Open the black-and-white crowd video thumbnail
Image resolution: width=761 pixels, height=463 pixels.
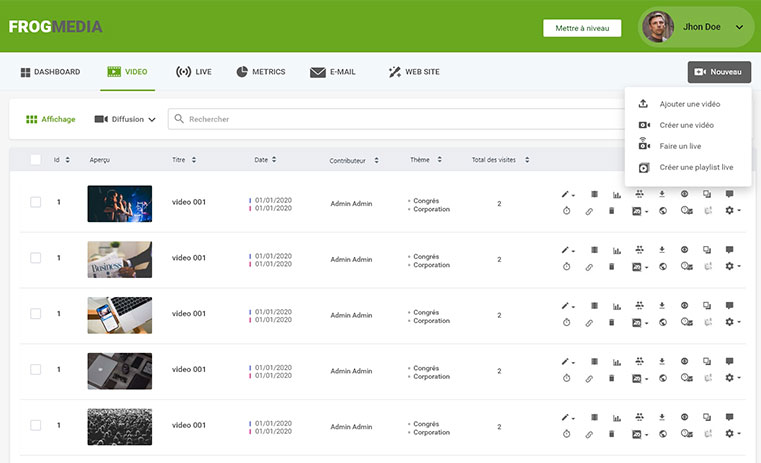coord(119,427)
